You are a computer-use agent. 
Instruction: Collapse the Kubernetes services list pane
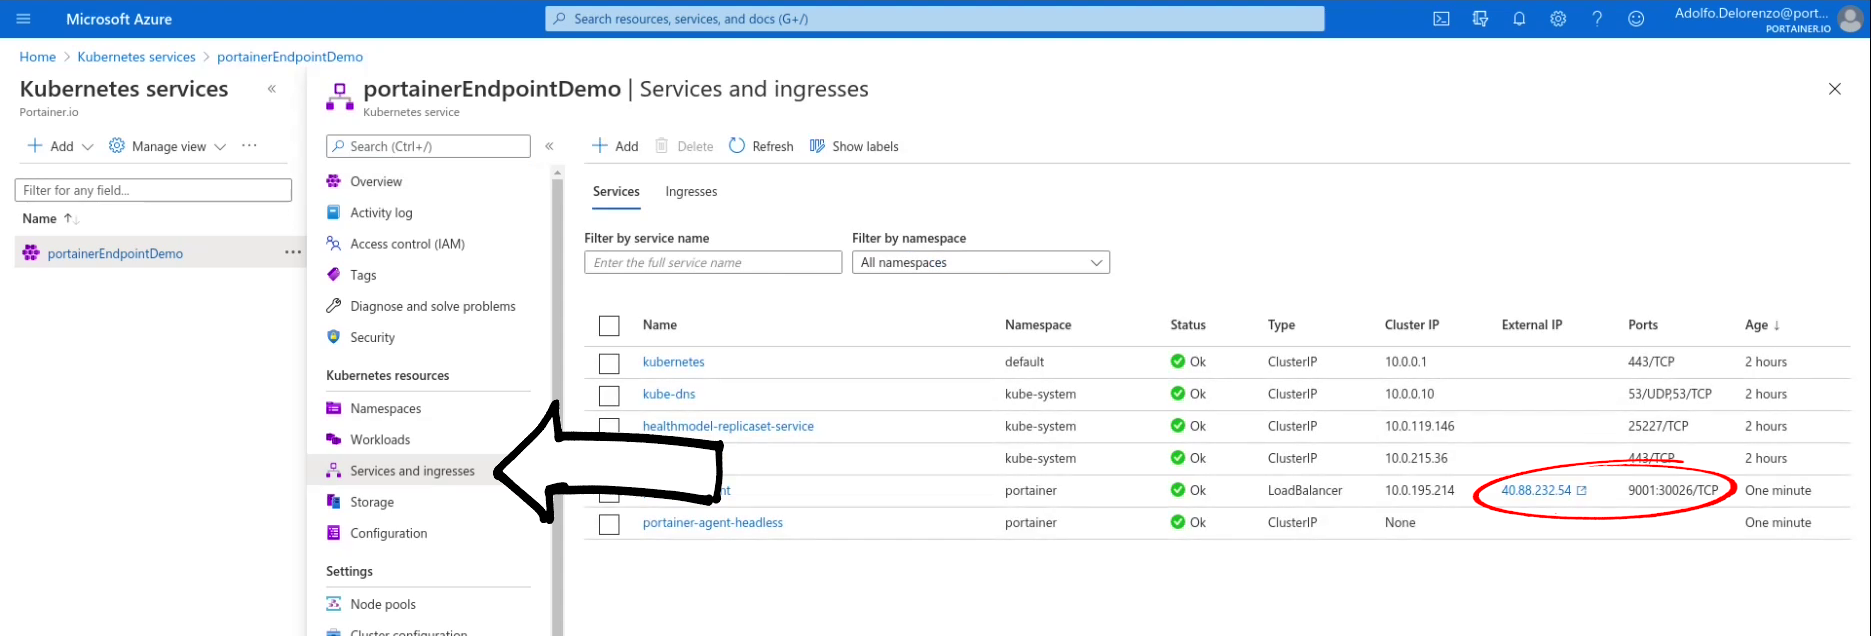pos(271,89)
